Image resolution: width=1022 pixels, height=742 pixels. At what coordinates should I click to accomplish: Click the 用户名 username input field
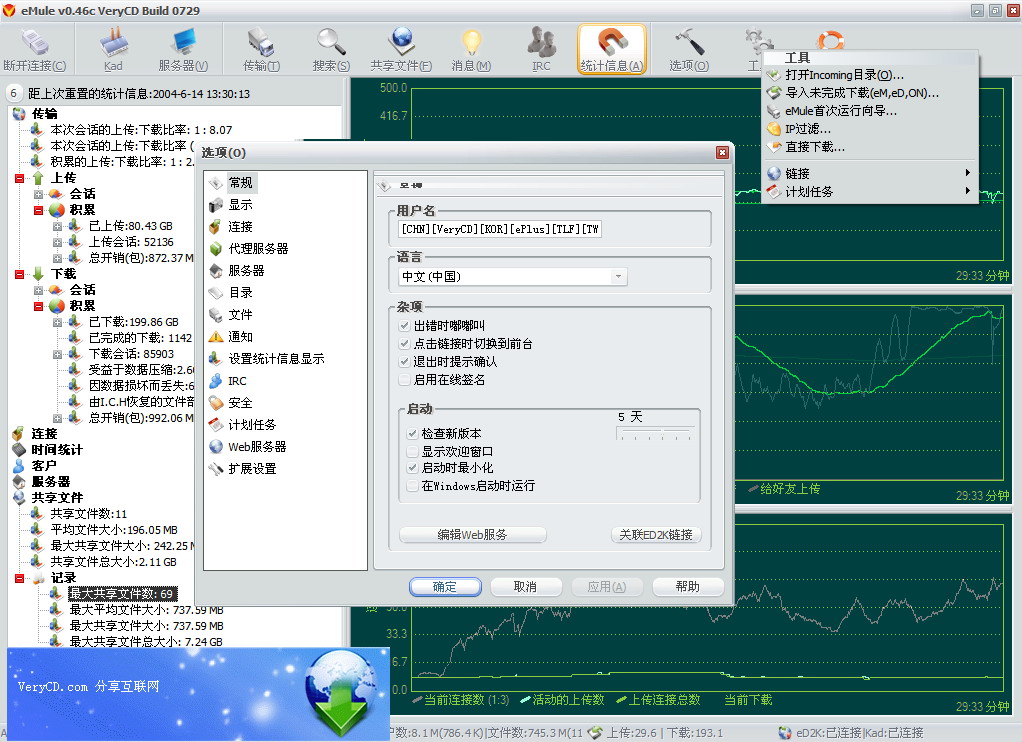[499, 229]
